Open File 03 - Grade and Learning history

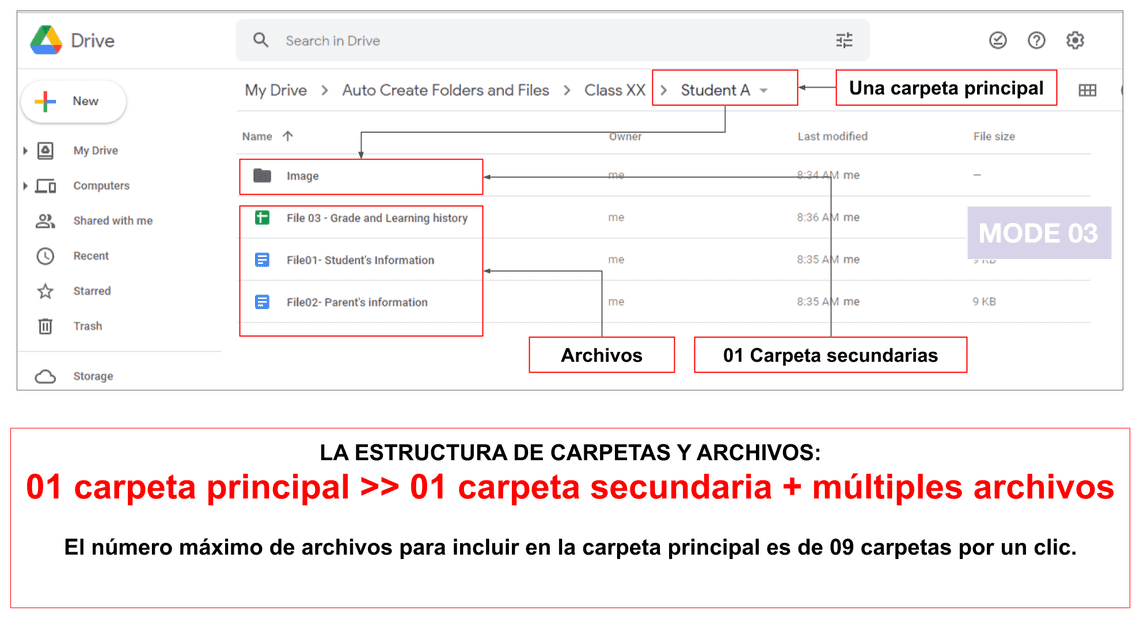[x=376, y=218]
